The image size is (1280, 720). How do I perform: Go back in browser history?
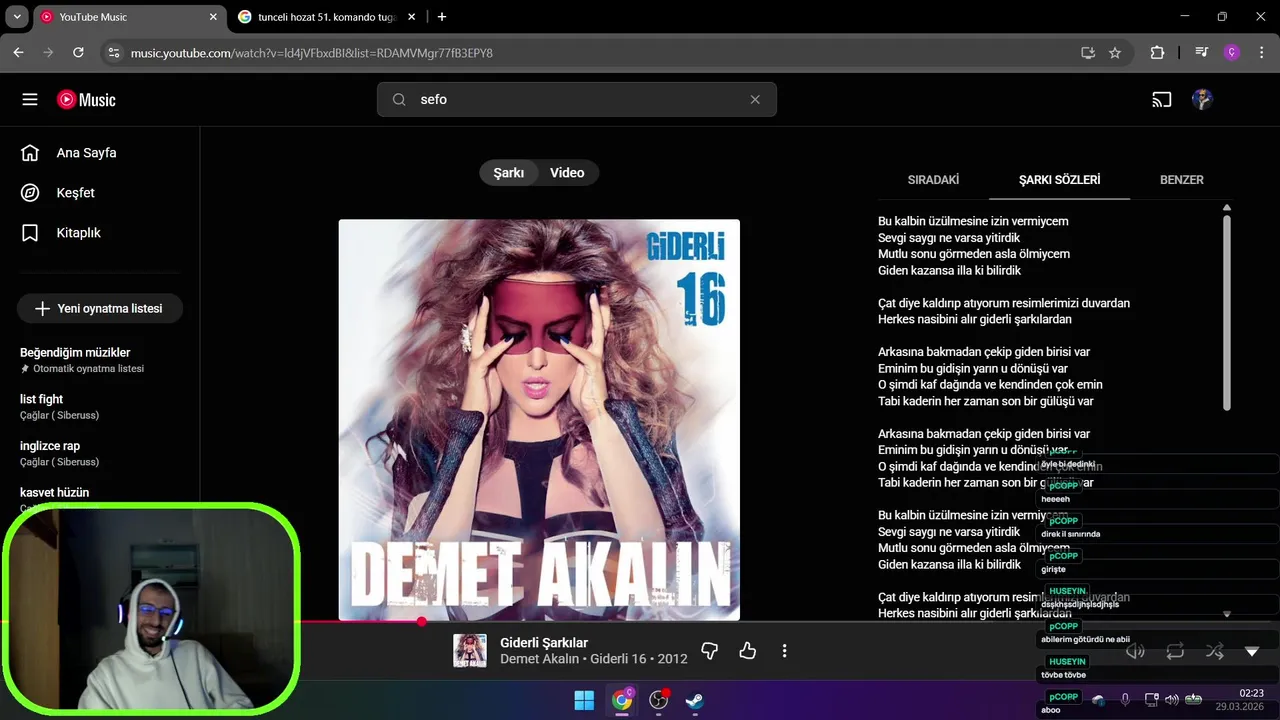18,53
